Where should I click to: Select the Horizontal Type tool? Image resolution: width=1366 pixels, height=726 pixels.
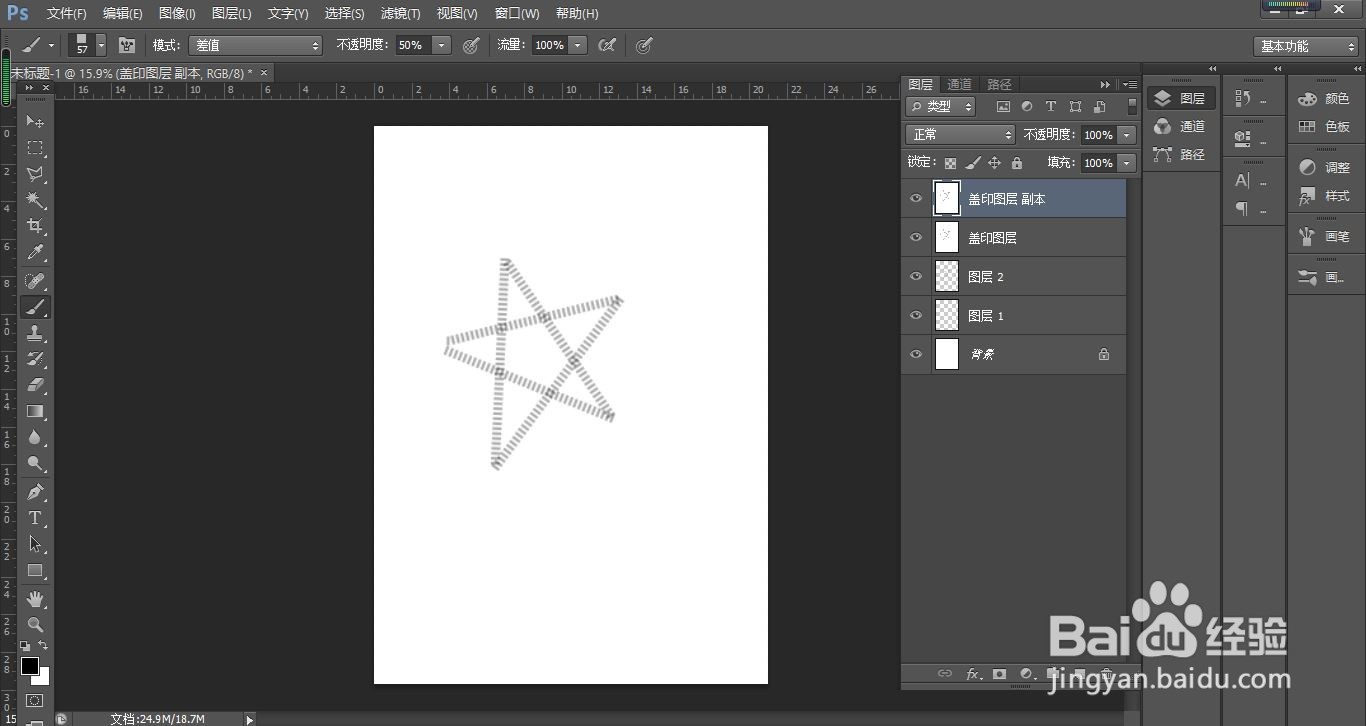coord(35,518)
